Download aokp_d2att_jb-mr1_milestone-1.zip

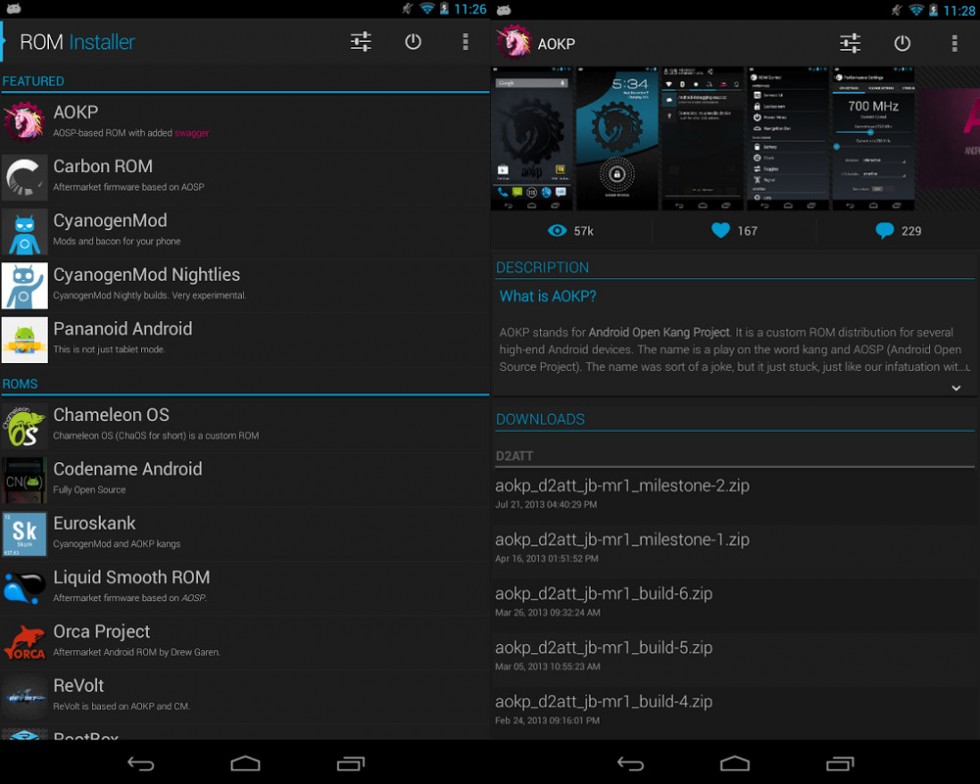pyautogui.click(x=734, y=548)
